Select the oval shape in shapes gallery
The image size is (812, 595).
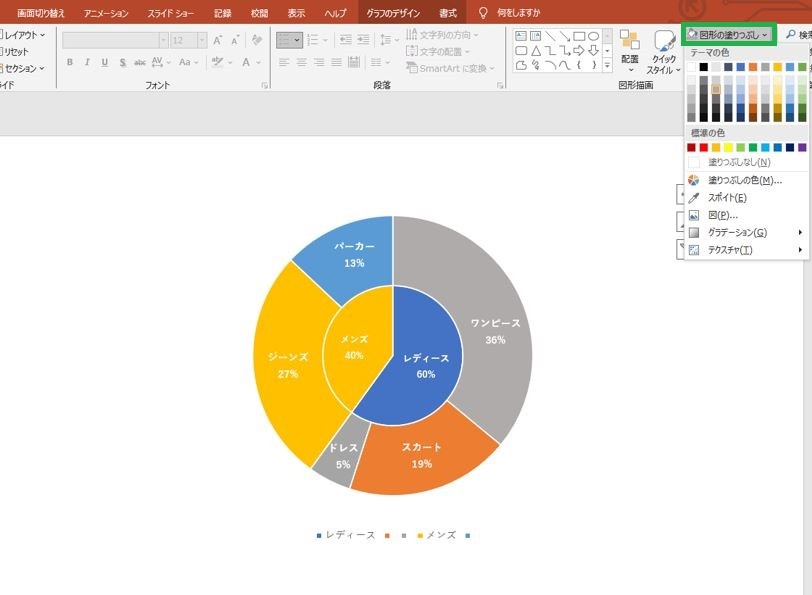[x=593, y=36]
